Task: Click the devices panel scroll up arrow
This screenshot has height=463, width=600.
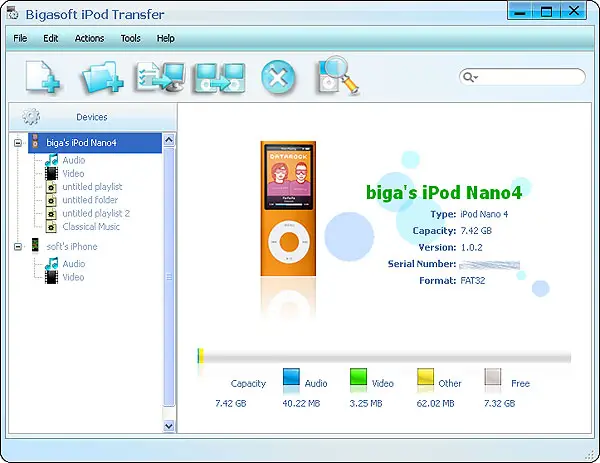Action: [x=169, y=140]
